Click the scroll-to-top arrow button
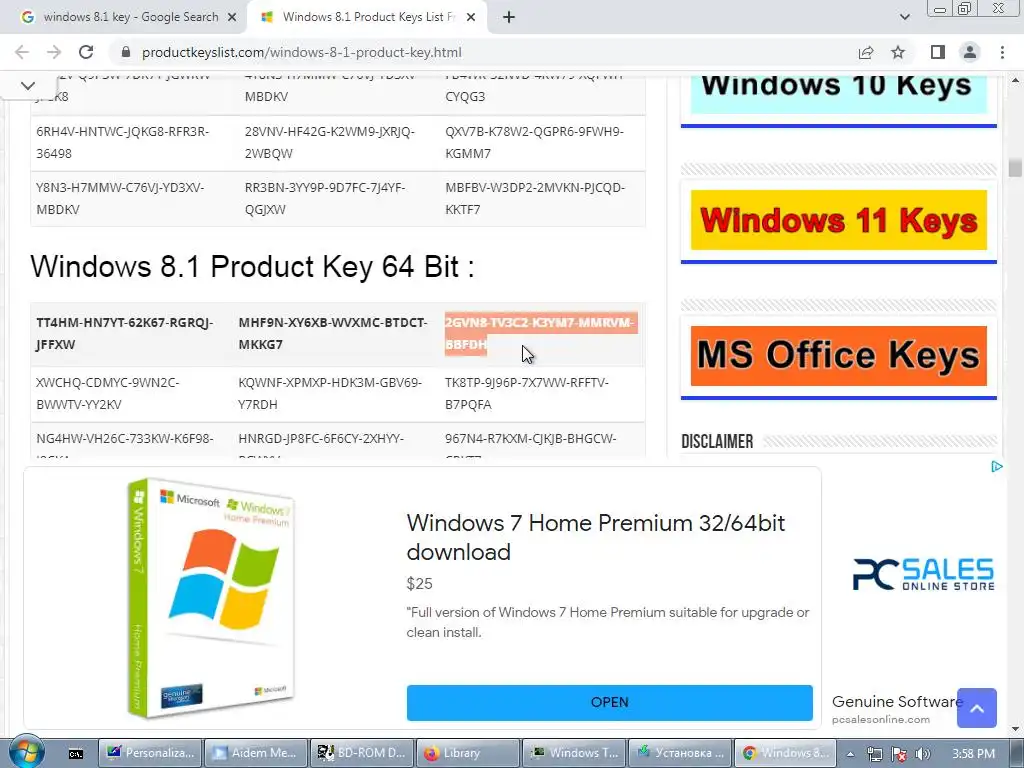Image resolution: width=1024 pixels, height=768 pixels. (x=976, y=708)
